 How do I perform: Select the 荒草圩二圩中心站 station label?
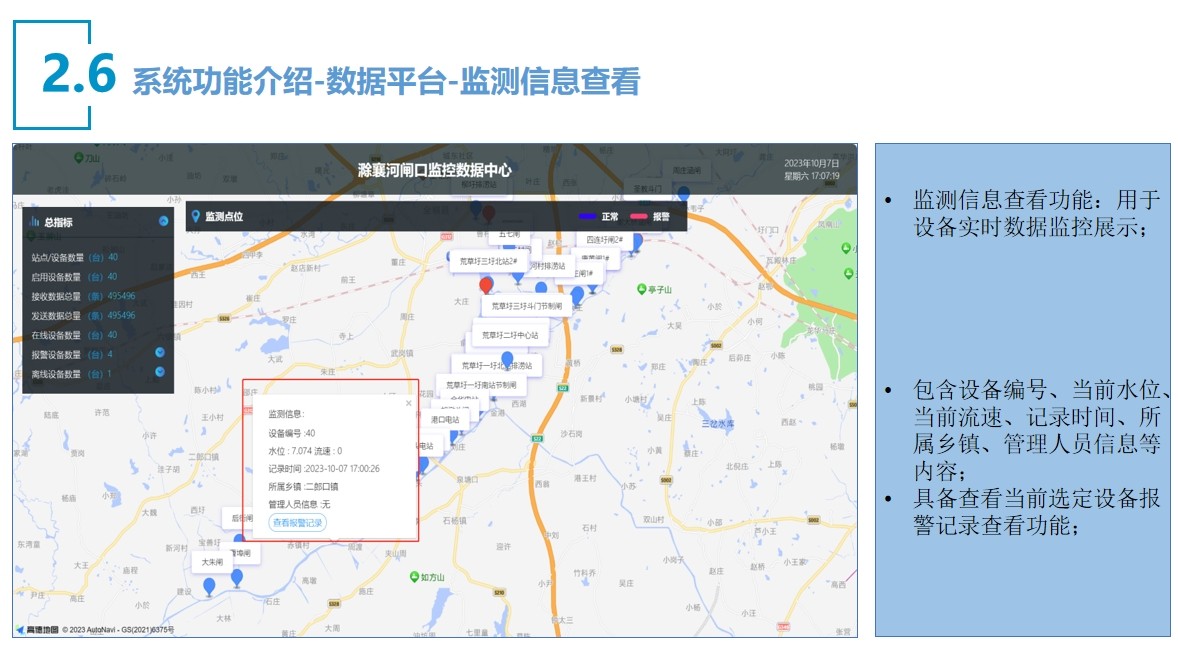point(510,336)
